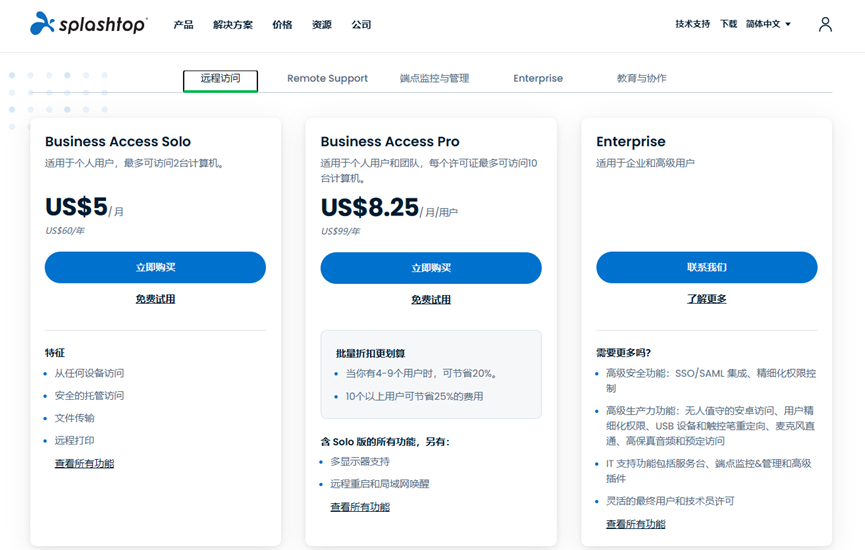Open the user account icon
The width and height of the screenshot is (865, 550).
[825, 24]
